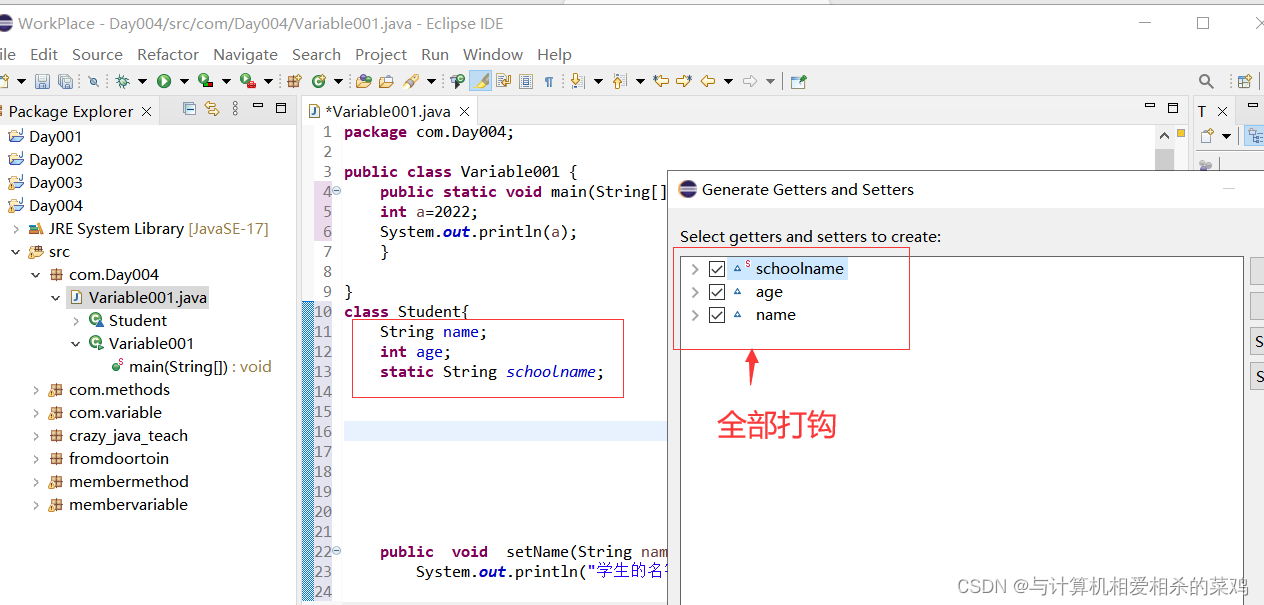
Task: Open the Search dialog icon
Action: 1205,80
